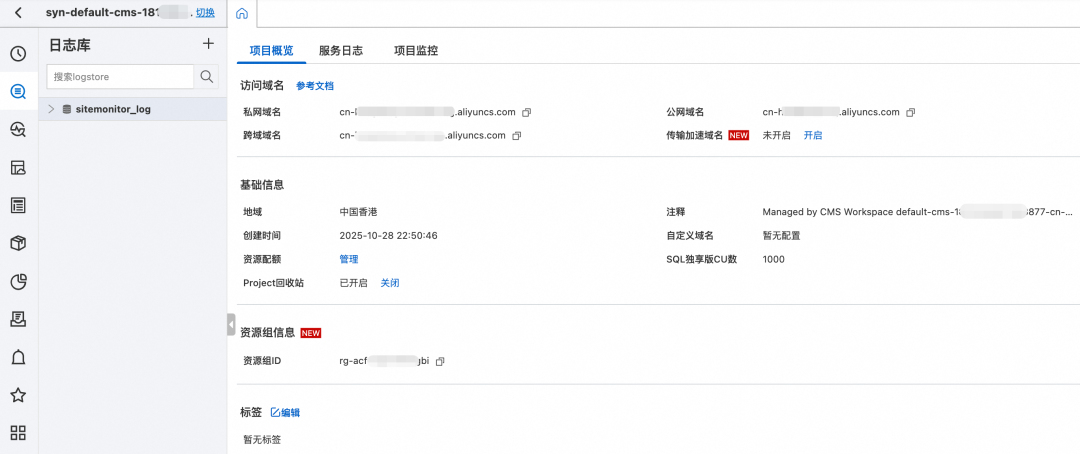The image size is (1080, 454).
Task: Add a logstore with plus icon
Action: (208, 44)
